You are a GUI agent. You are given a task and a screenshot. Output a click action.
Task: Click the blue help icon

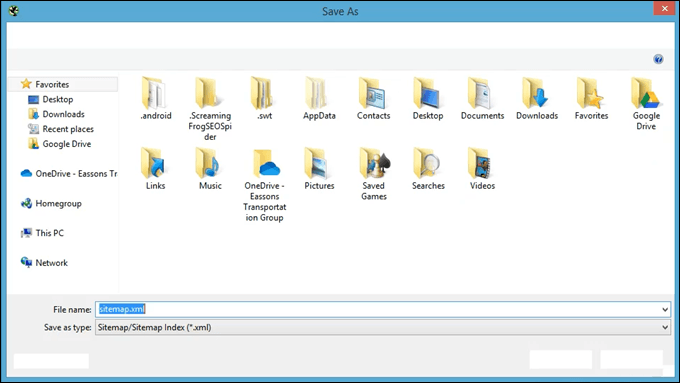(658, 59)
